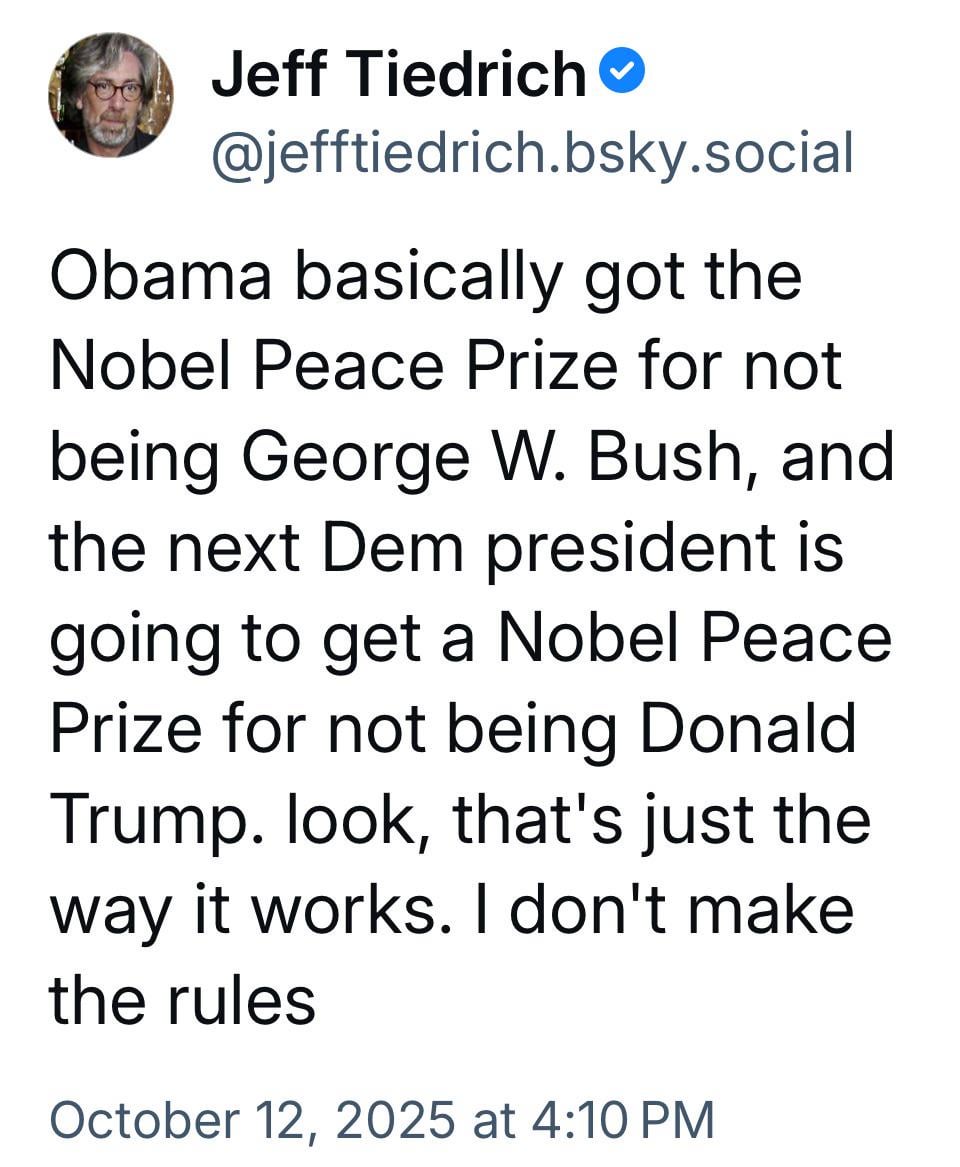The width and height of the screenshot is (960, 1167).
Task: Click the blue verified checkmark badge
Action: 622,72
